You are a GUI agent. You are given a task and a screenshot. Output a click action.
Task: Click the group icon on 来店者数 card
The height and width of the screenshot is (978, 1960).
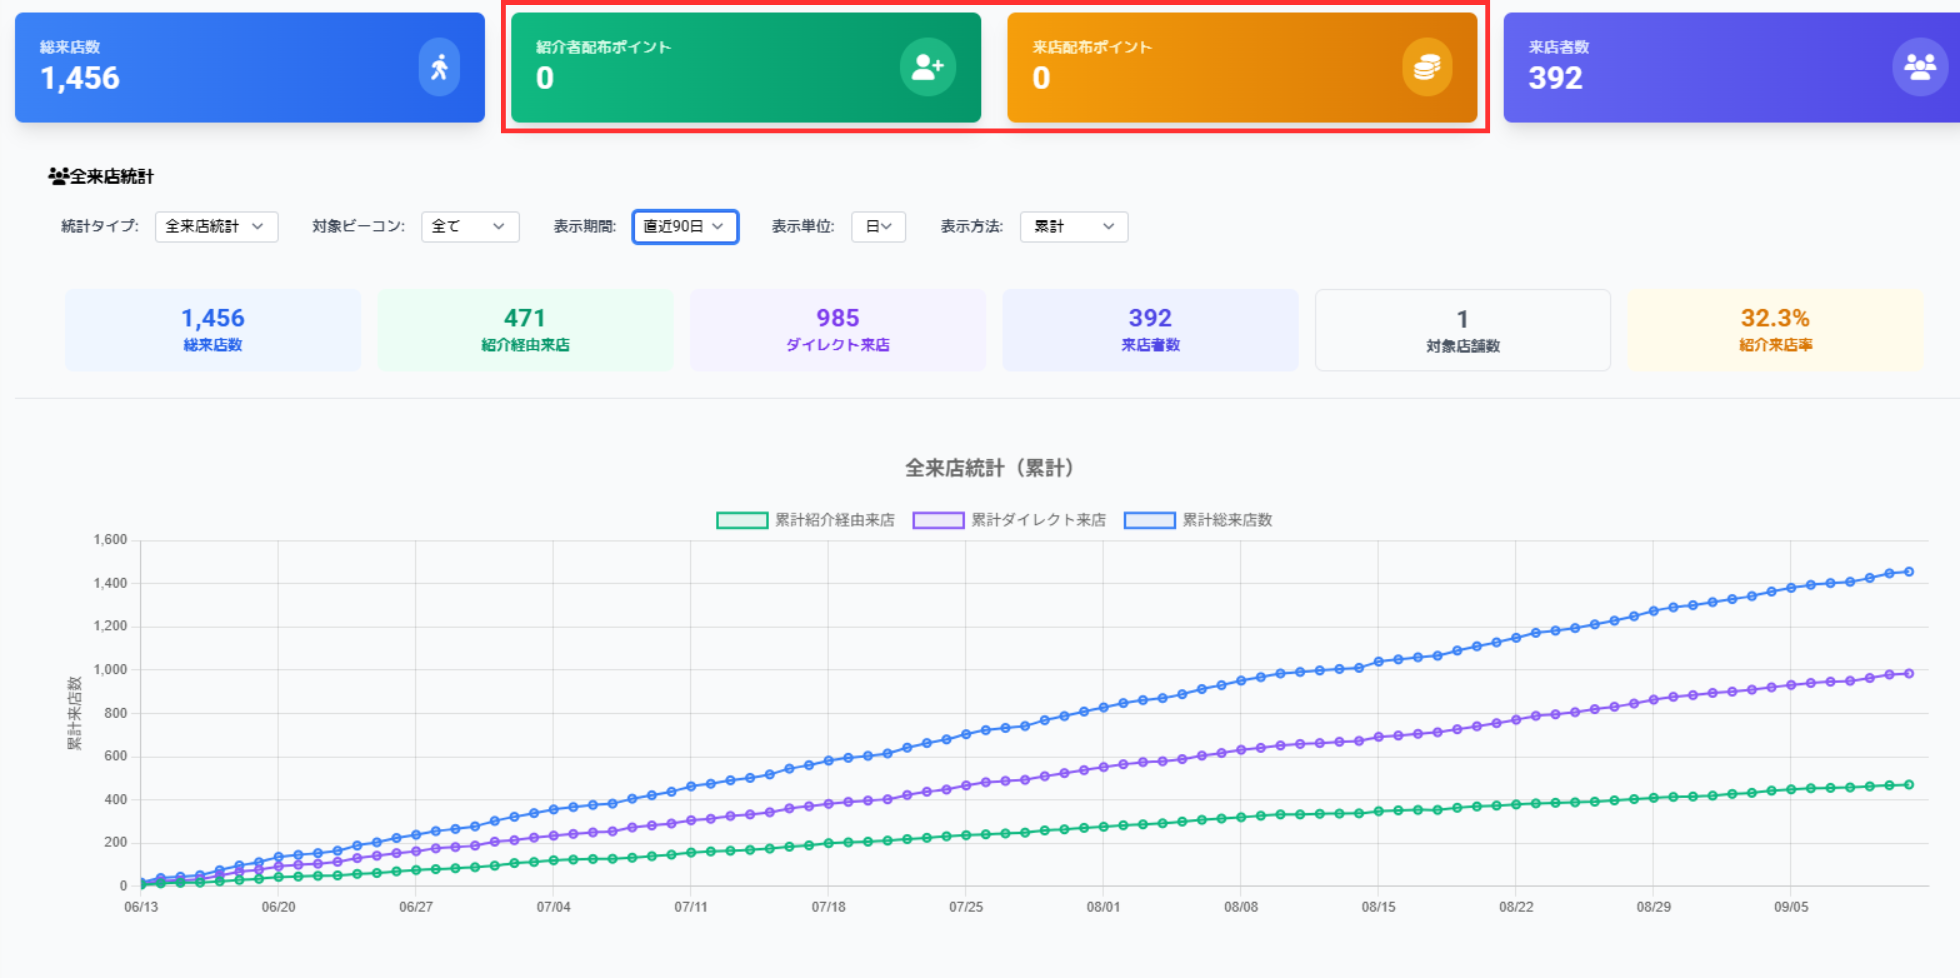[x=1919, y=67]
